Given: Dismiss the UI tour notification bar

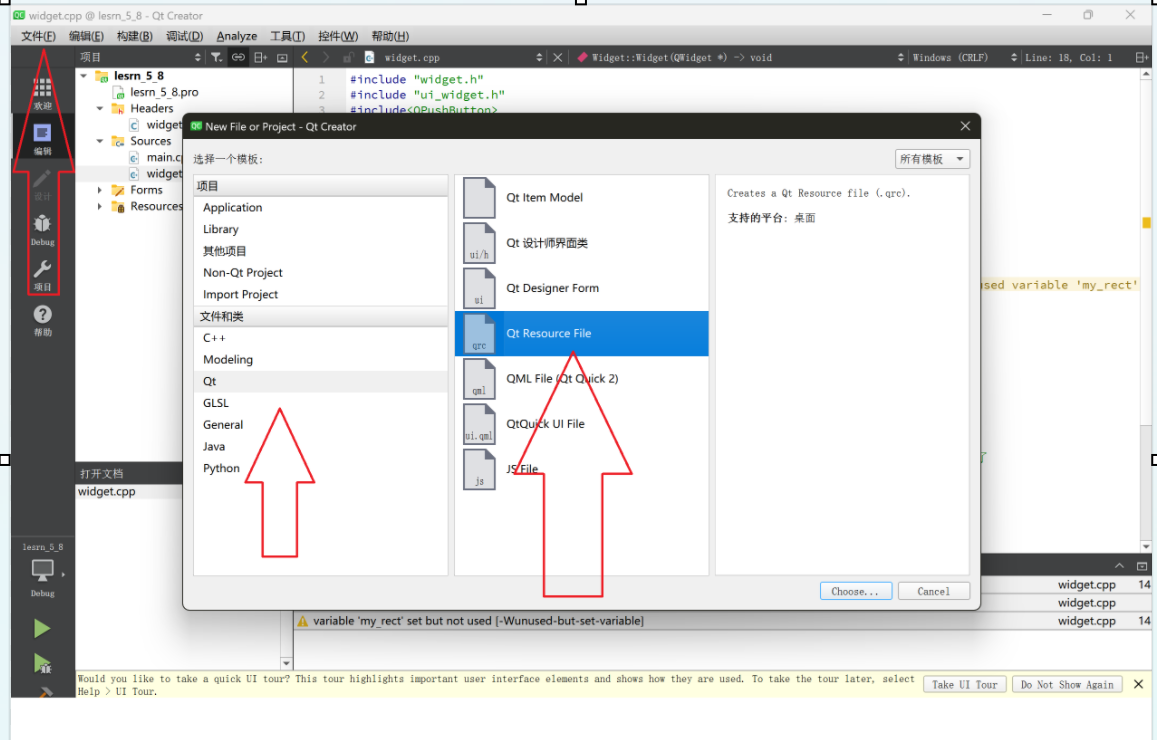Looking at the screenshot, I should pos(1139,684).
